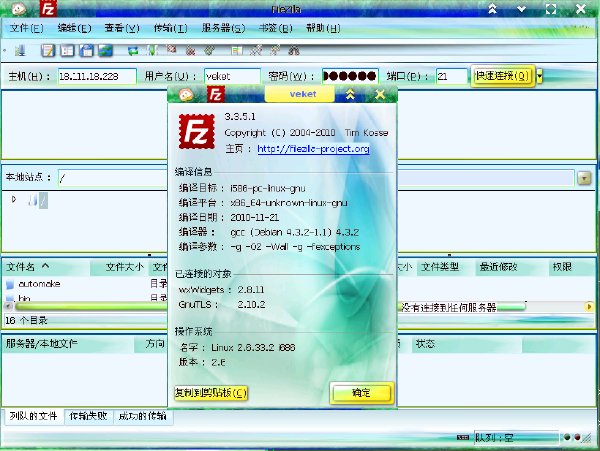Click the binoculars file search icon
Image resolution: width=600 pixels, height=451 pixels.
(x=293, y=50)
